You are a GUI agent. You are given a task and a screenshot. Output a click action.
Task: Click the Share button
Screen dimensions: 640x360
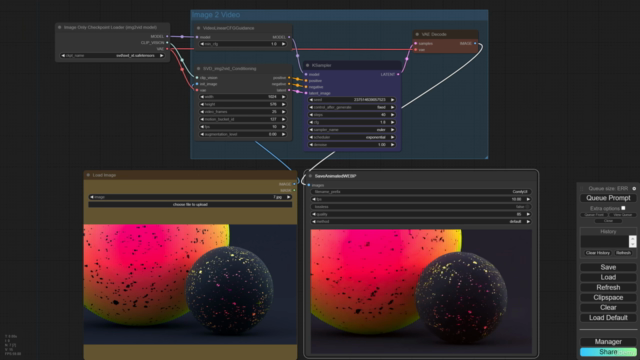(x=608, y=352)
